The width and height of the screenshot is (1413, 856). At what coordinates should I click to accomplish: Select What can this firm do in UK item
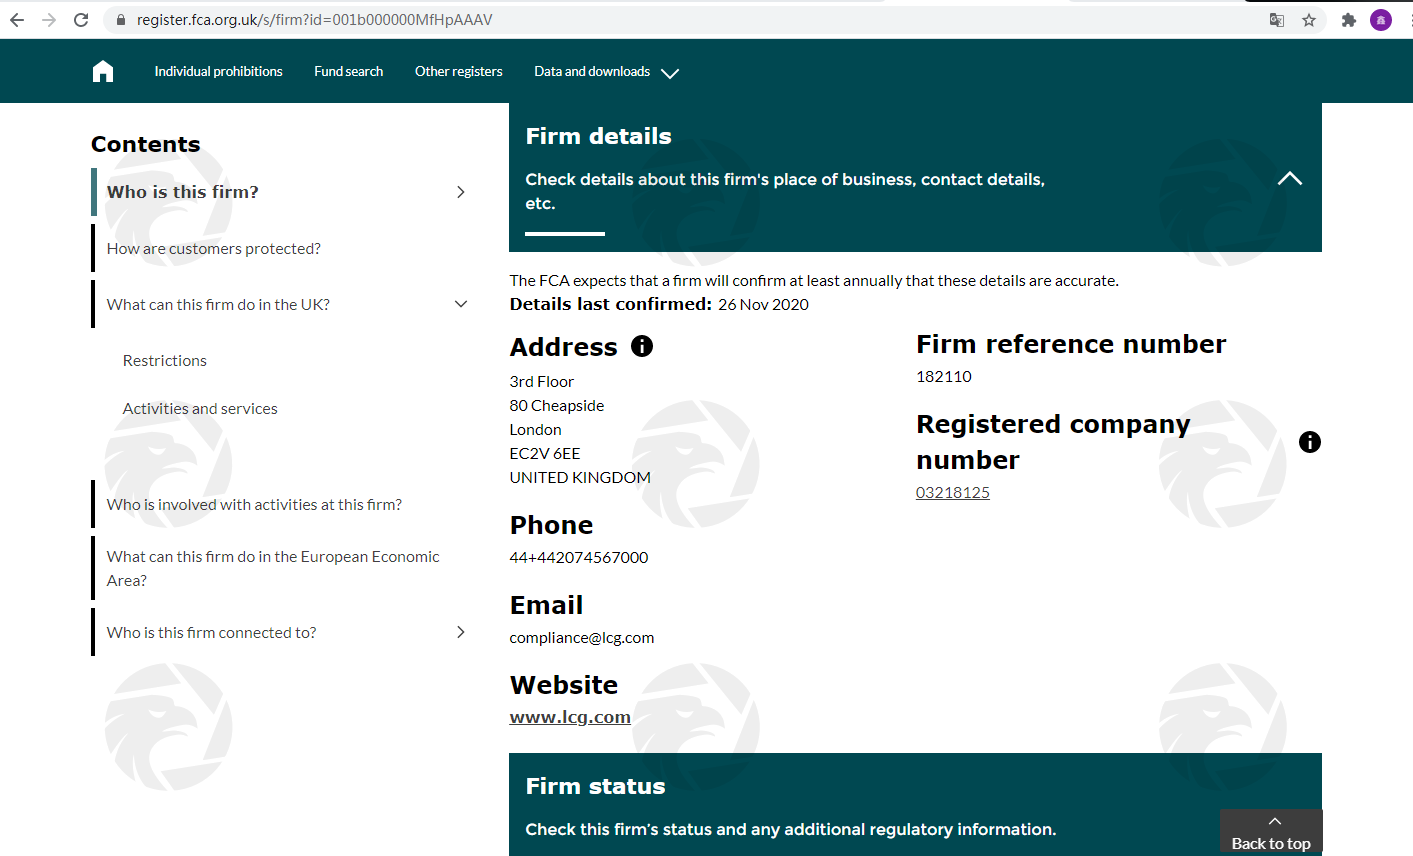[x=218, y=304]
